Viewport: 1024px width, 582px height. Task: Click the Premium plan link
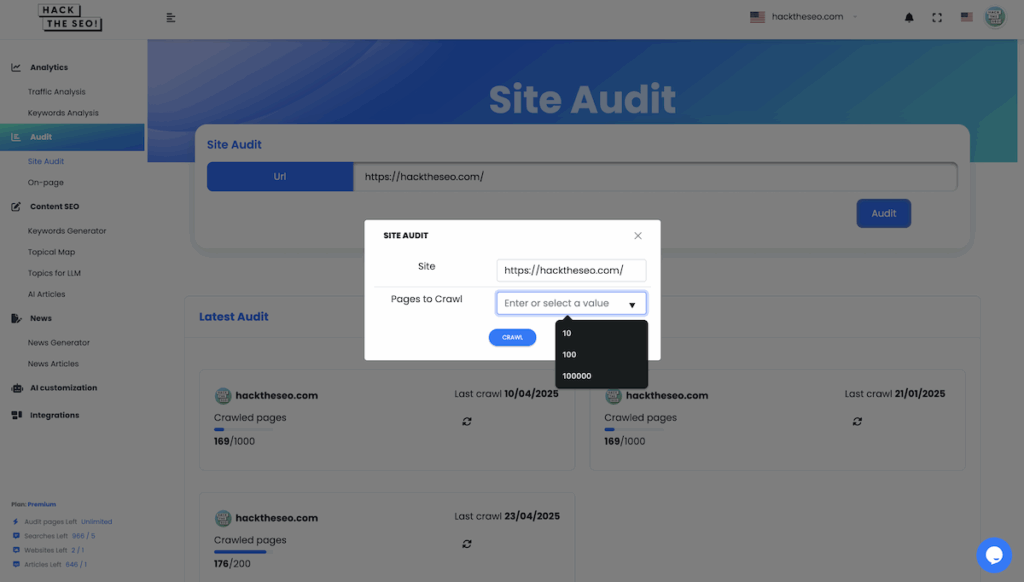42,504
